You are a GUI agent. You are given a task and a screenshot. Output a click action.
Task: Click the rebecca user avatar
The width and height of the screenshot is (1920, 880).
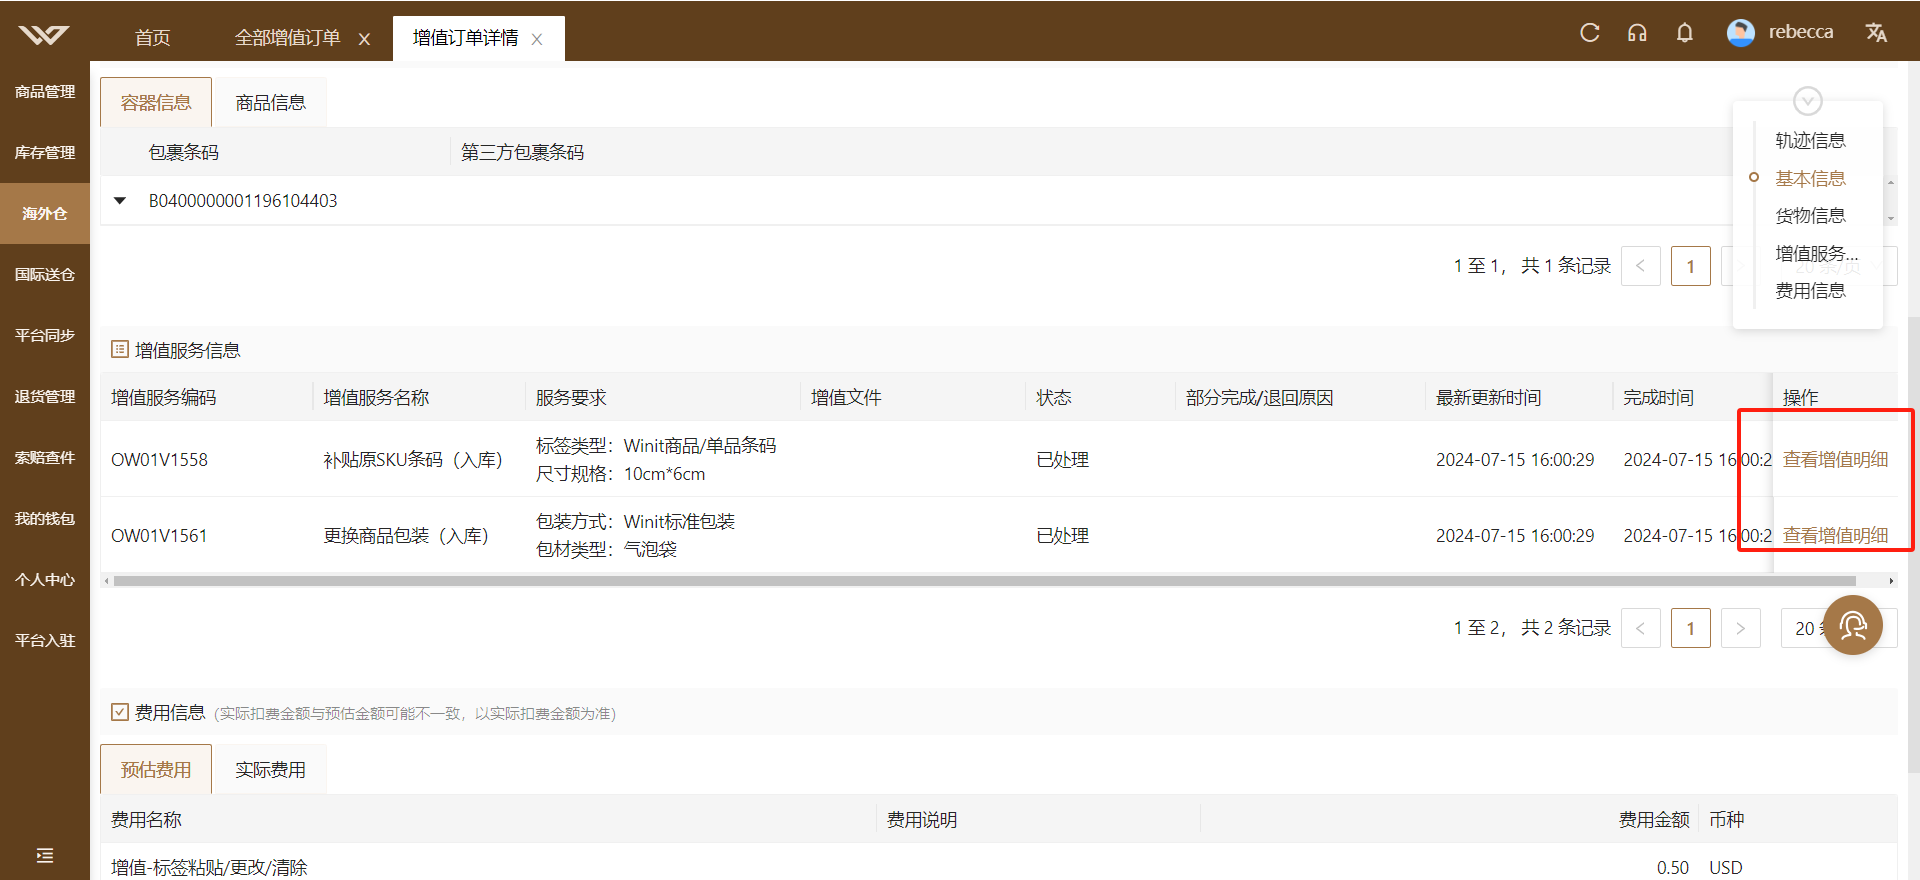click(x=1741, y=33)
